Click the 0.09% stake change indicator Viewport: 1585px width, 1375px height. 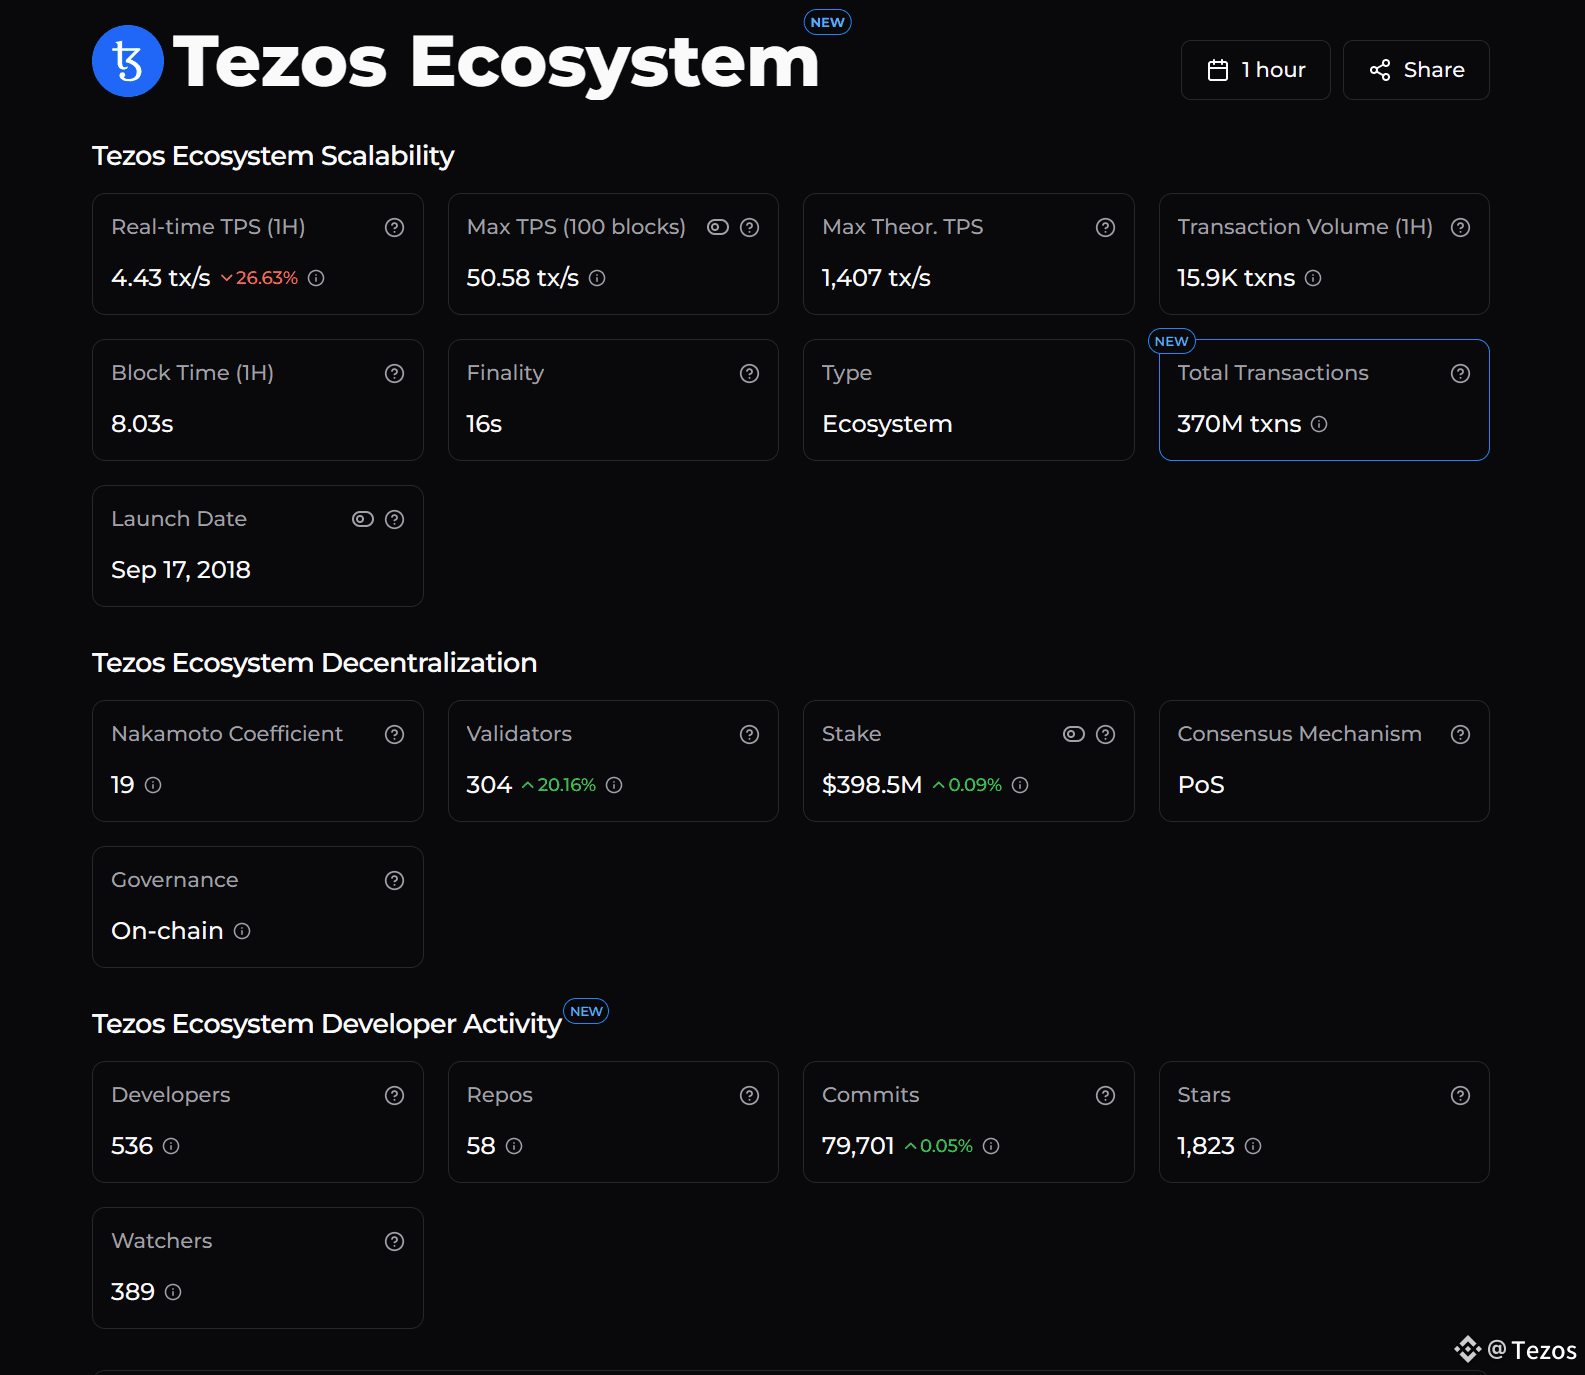[x=967, y=785]
